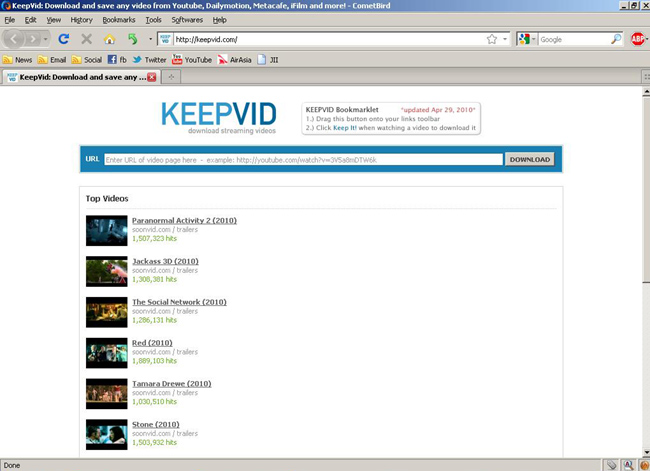Open a new tab with the plus button
This screenshot has width=650, height=471.
click(x=171, y=77)
